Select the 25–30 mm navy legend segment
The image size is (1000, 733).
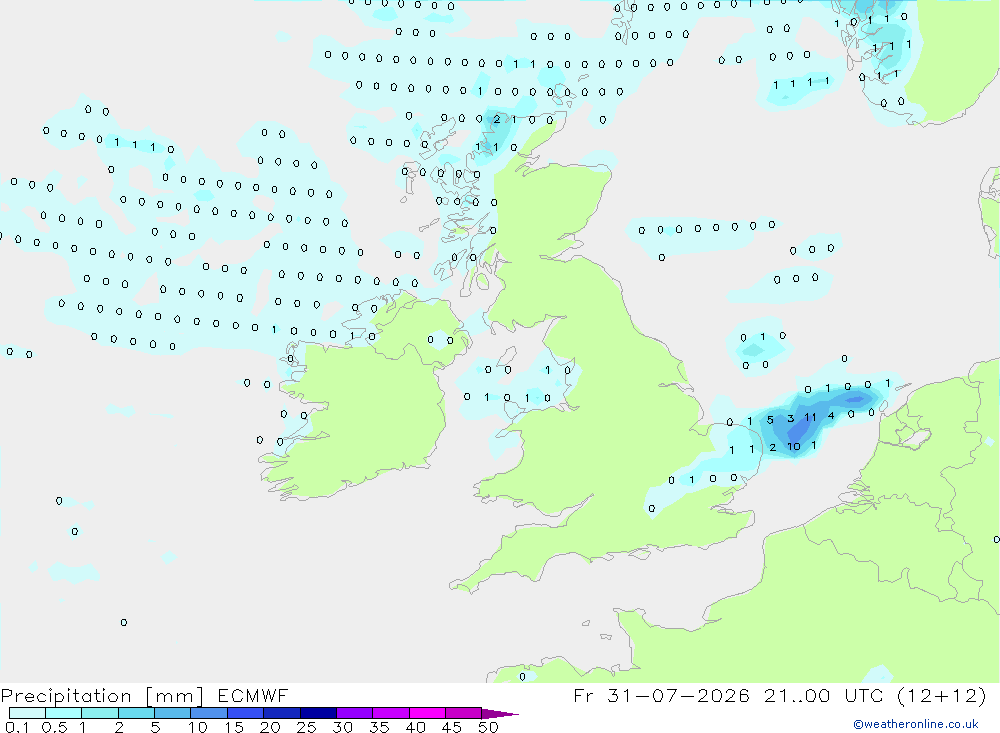tap(318, 713)
